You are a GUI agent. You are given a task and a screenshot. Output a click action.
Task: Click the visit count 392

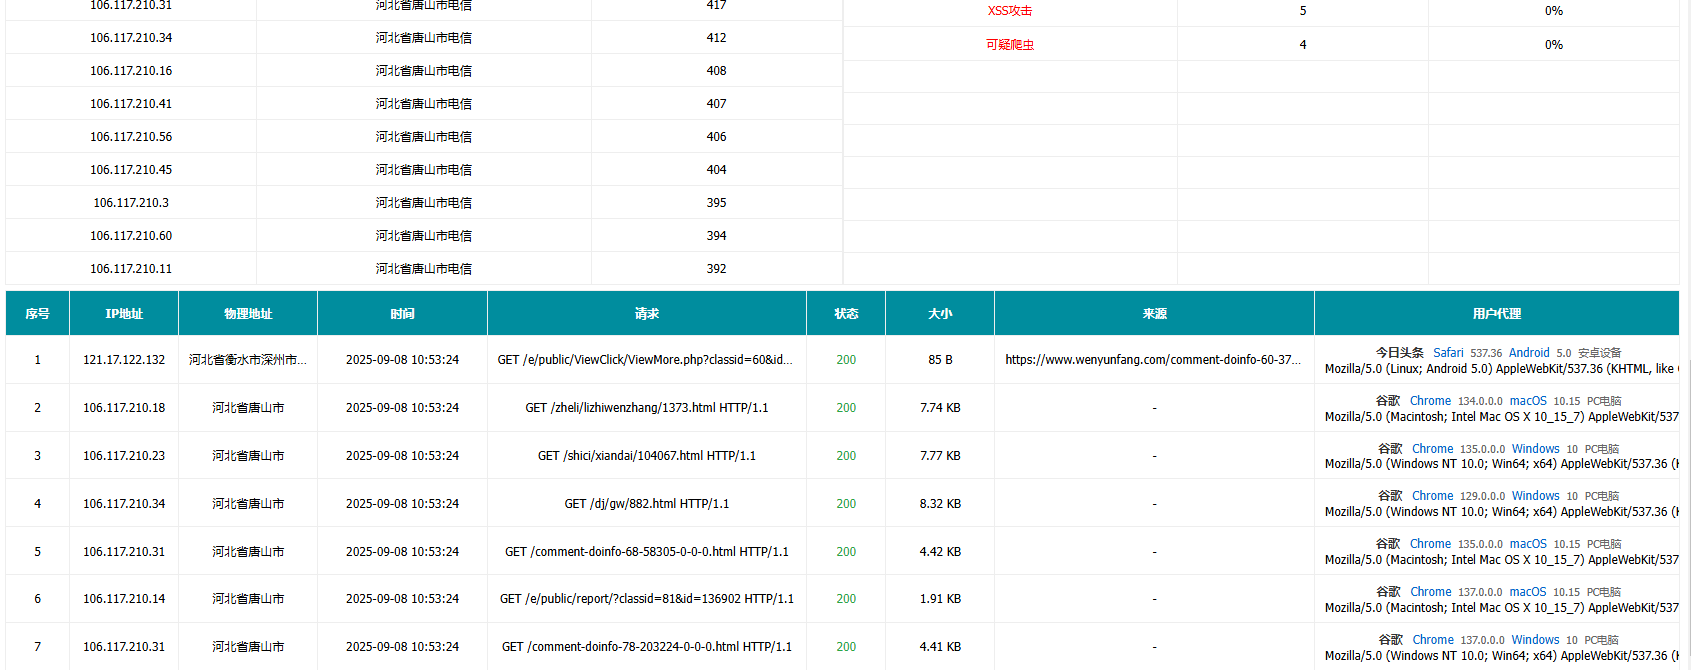716,269
